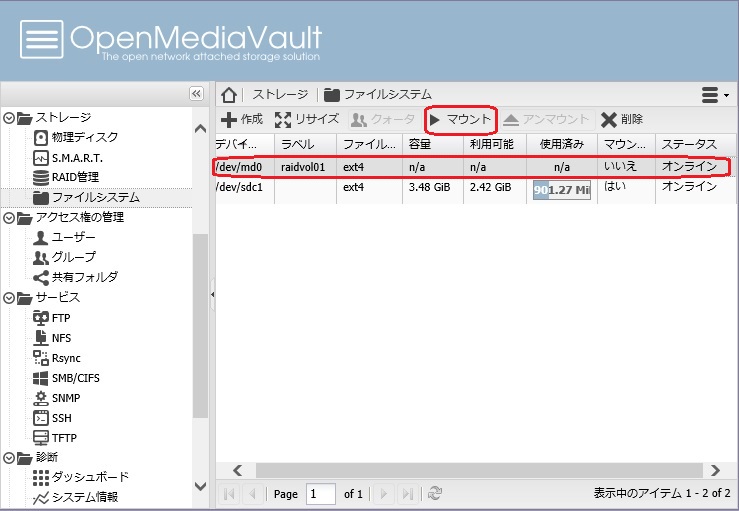Click the Page number input field
Viewport: 739px width, 511px height.
point(320,494)
